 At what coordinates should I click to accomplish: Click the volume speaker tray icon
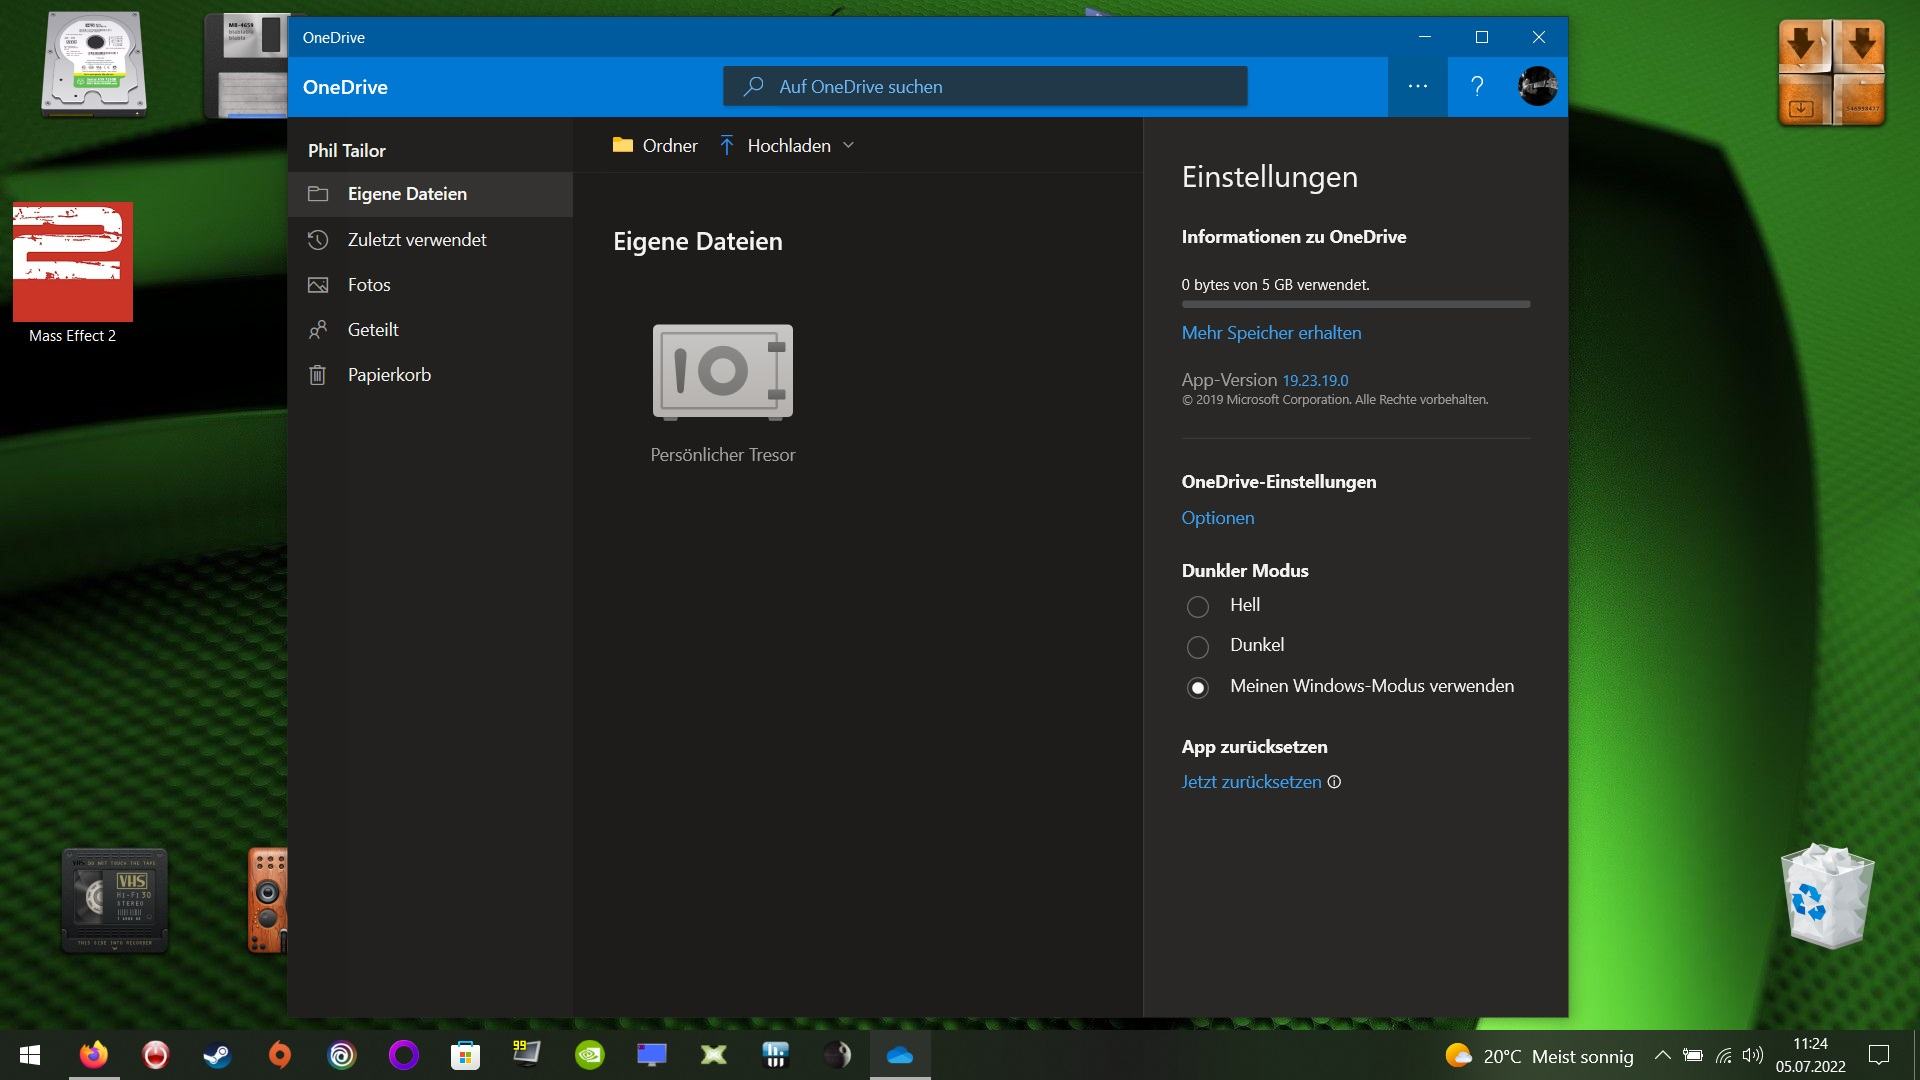(x=1752, y=1055)
